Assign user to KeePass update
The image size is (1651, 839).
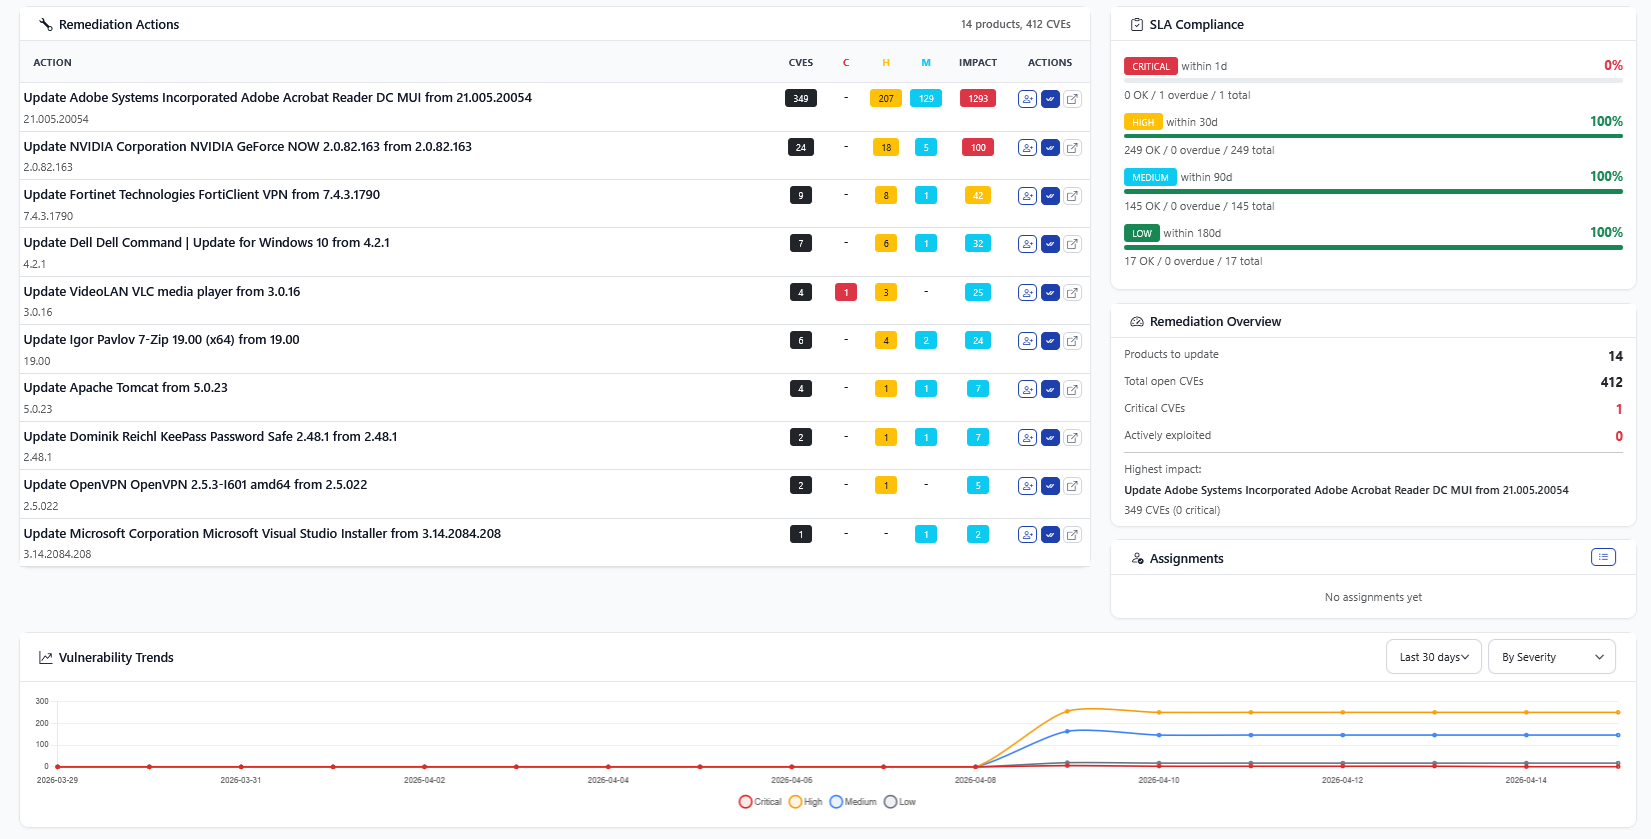[x=1027, y=438]
